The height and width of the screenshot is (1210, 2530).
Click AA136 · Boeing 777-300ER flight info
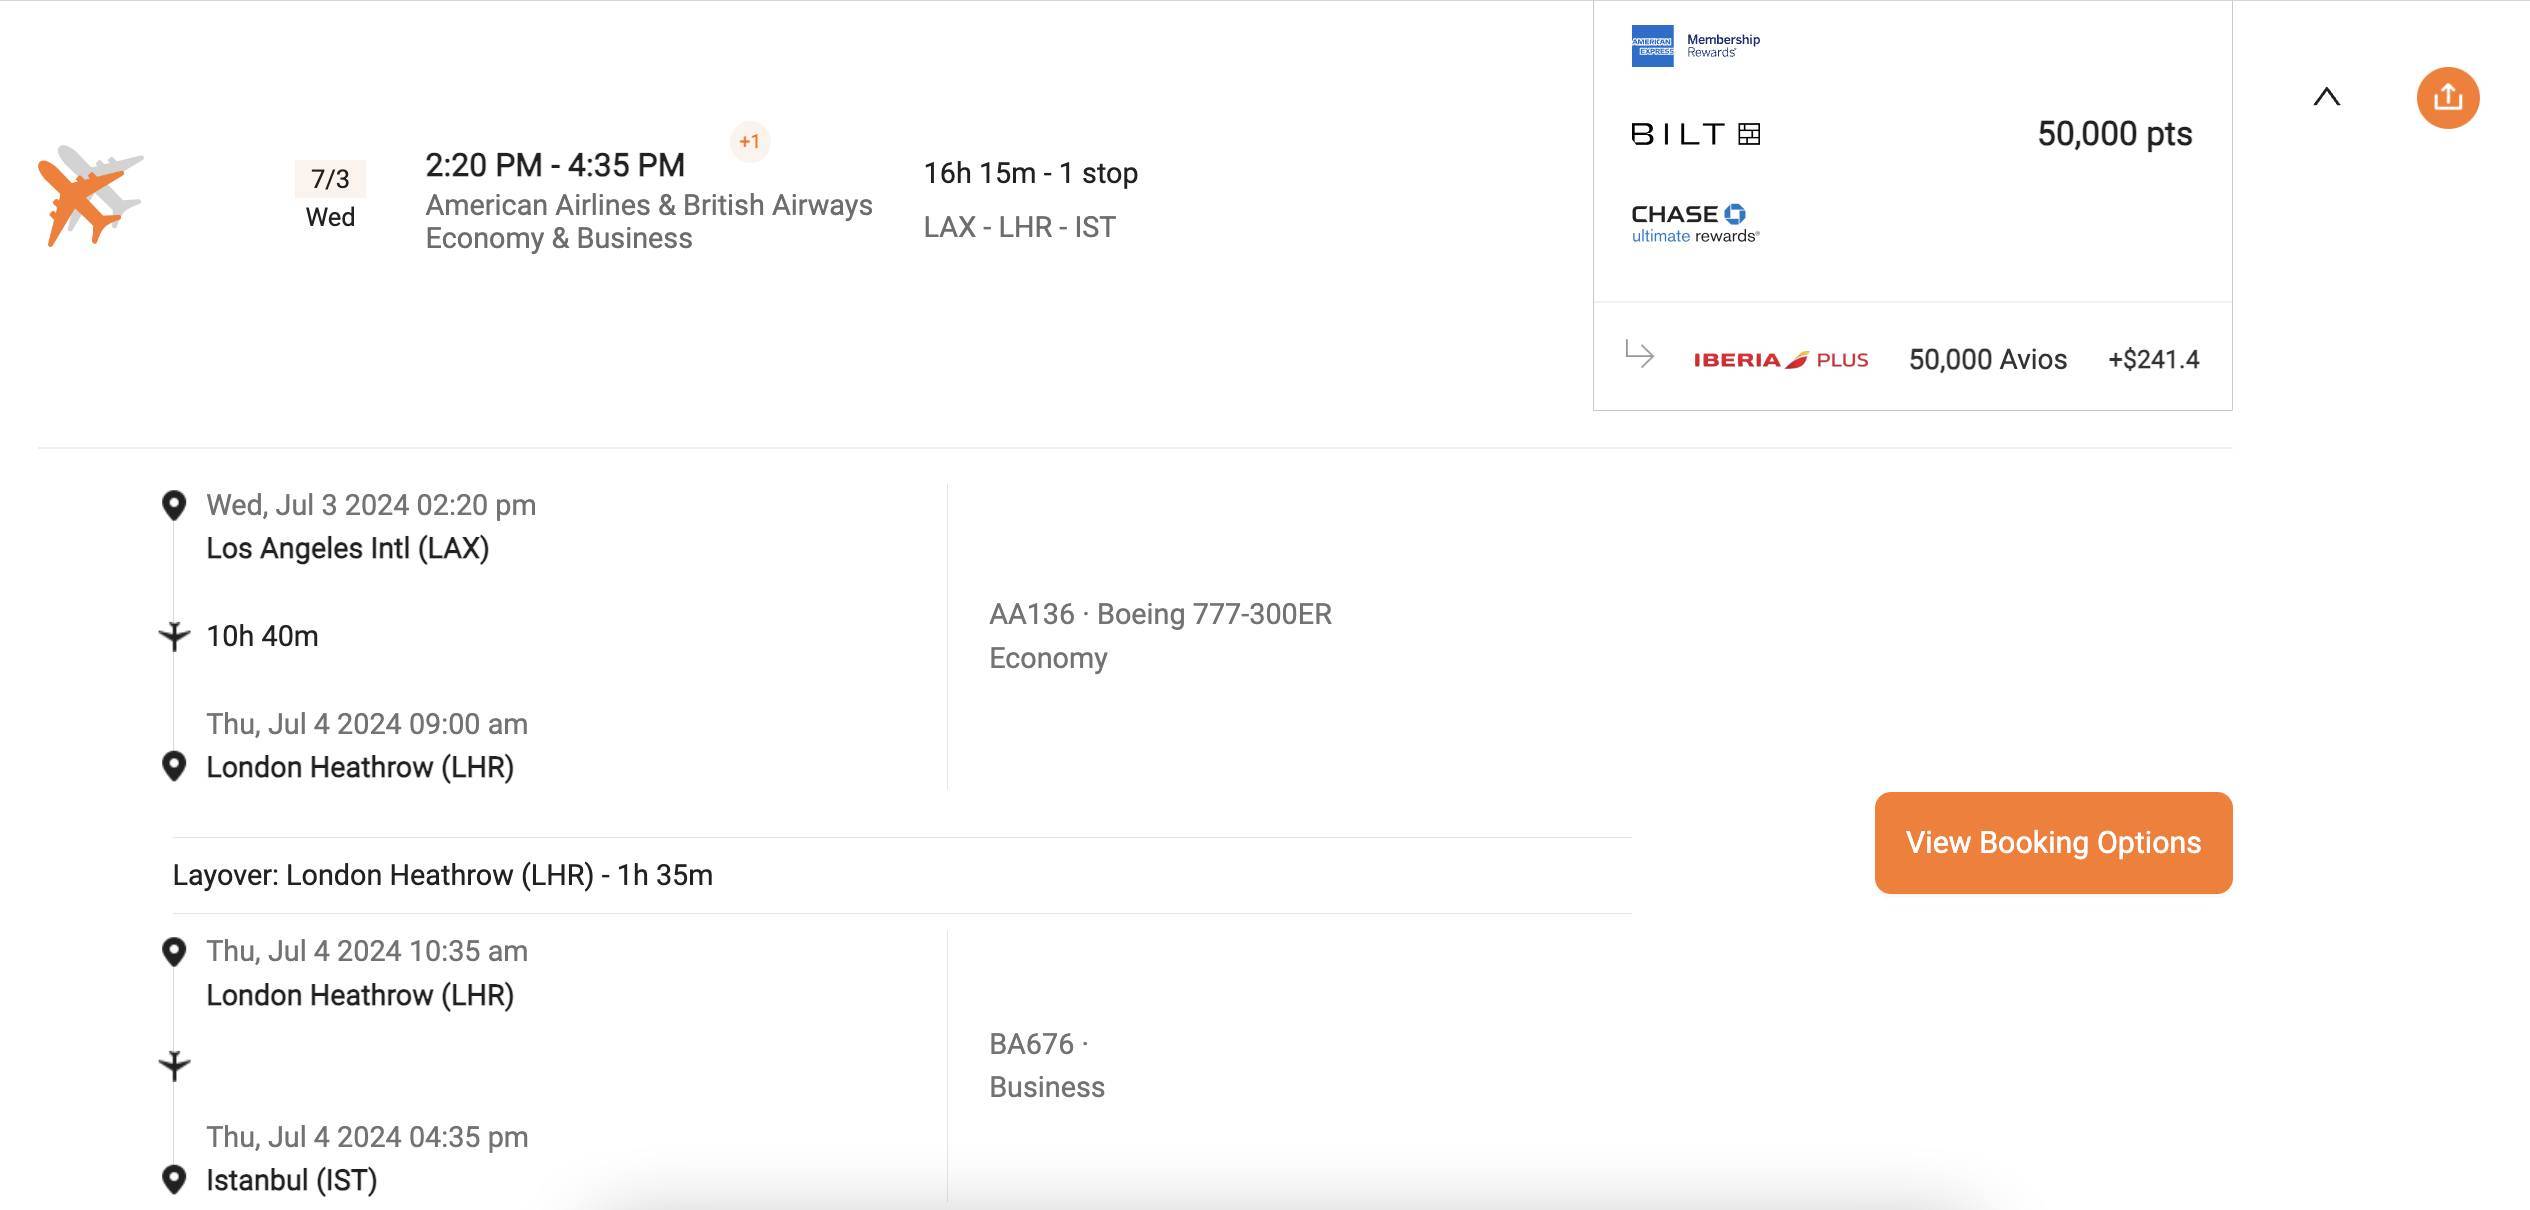(1160, 614)
